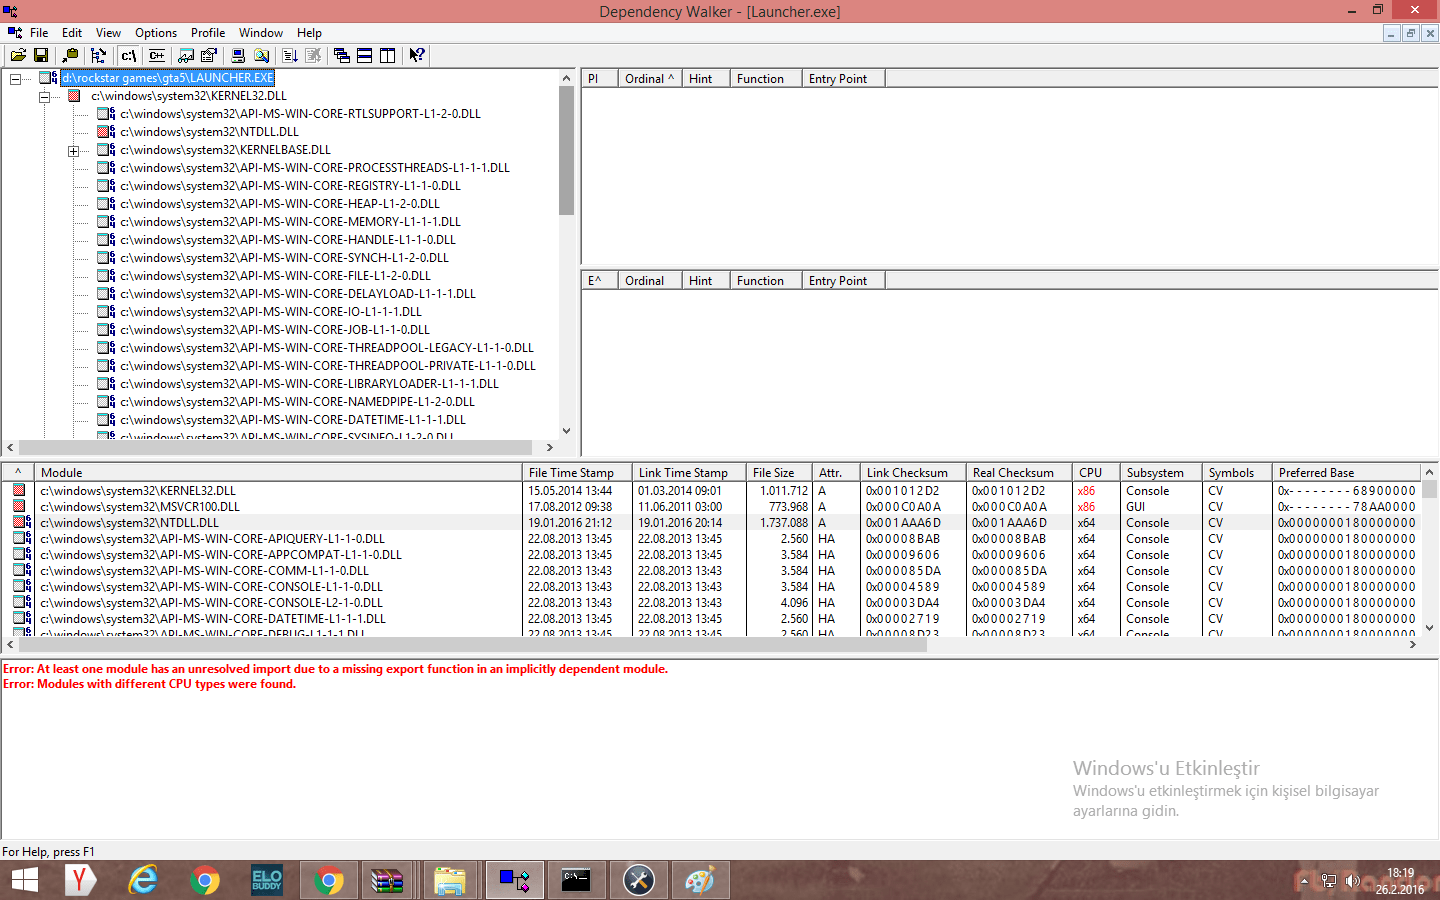This screenshot has height=900, width=1440.
Task: Open the File menu
Action: click(39, 33)
